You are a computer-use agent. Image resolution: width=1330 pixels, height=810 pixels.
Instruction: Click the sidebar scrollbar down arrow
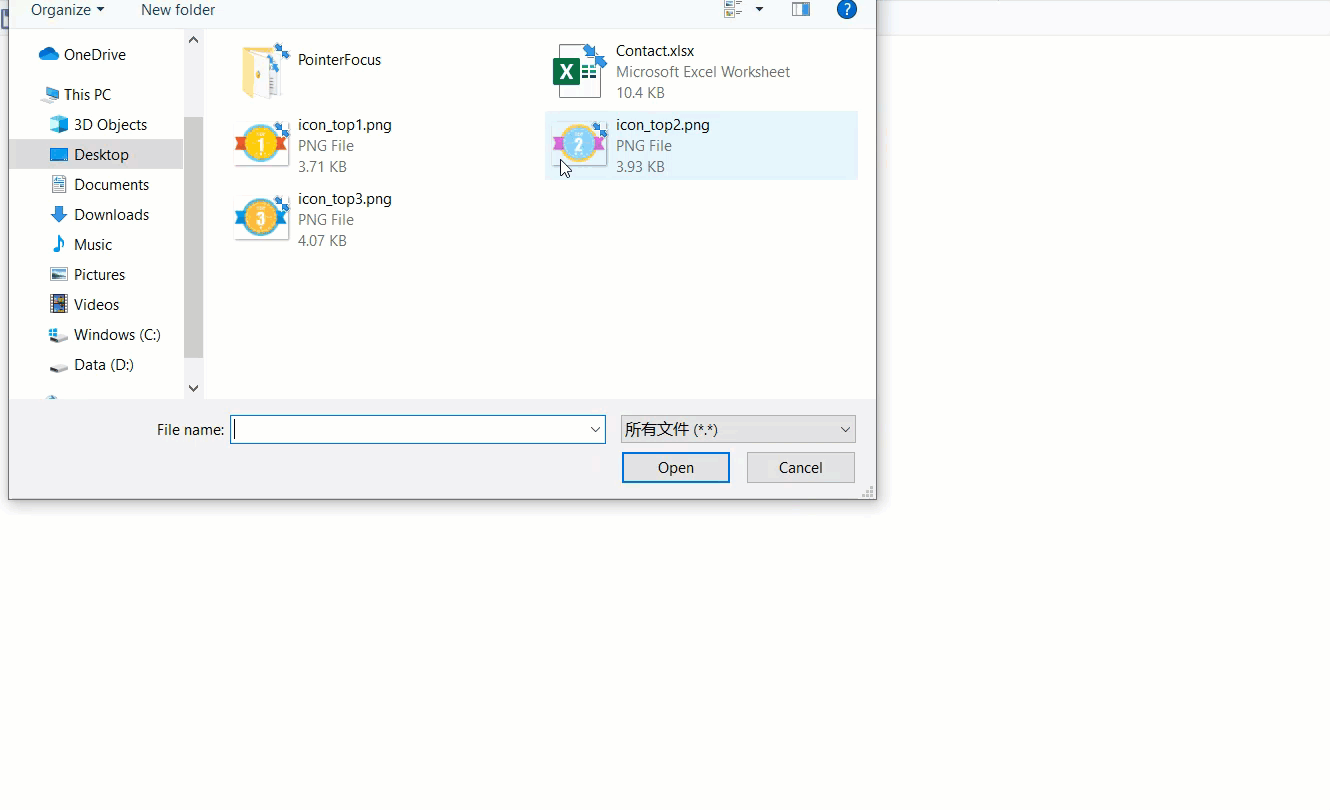click(193, 388)
